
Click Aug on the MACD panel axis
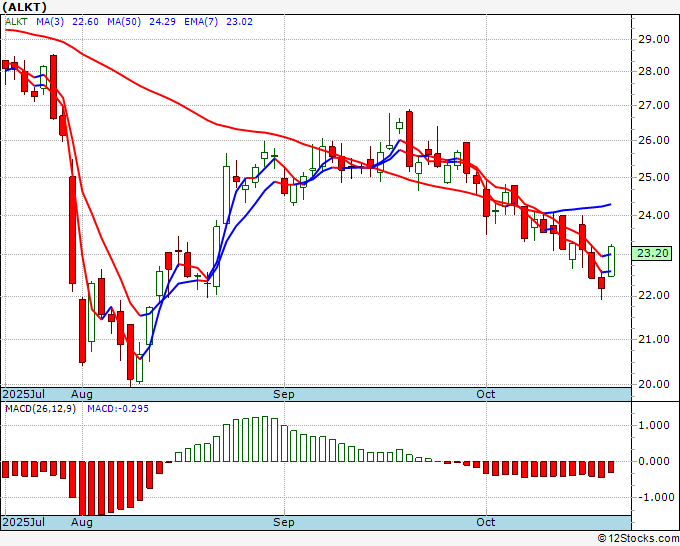(82, 522)
